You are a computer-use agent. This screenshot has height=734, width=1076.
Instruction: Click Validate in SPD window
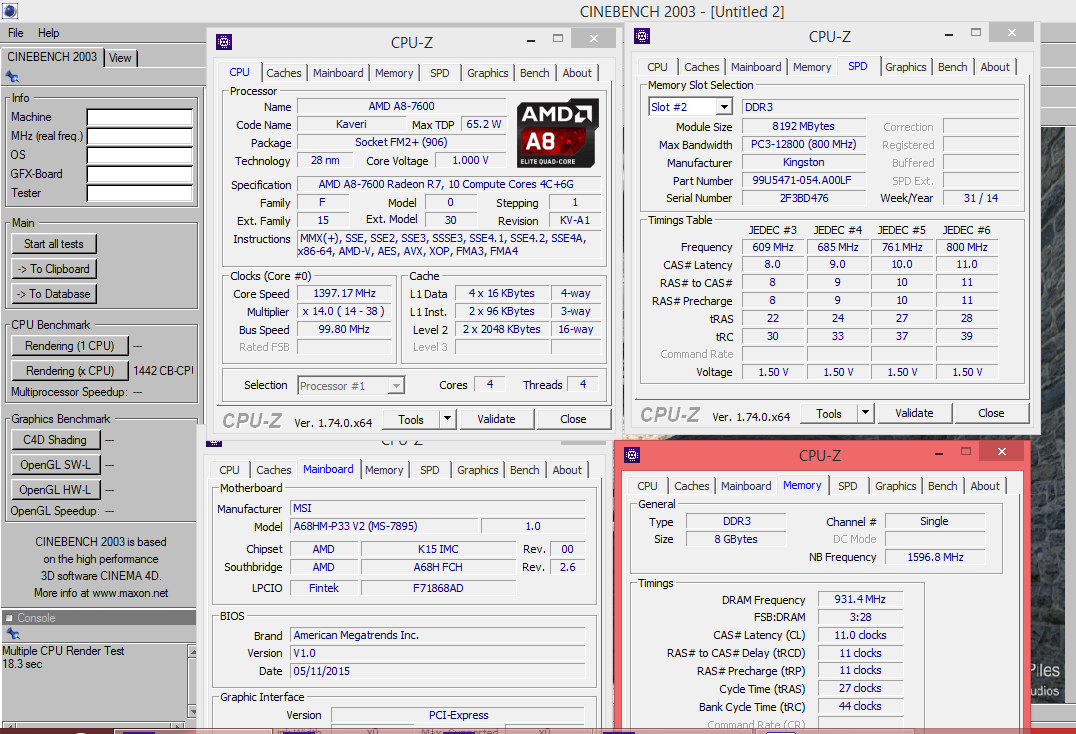(914, 413)
